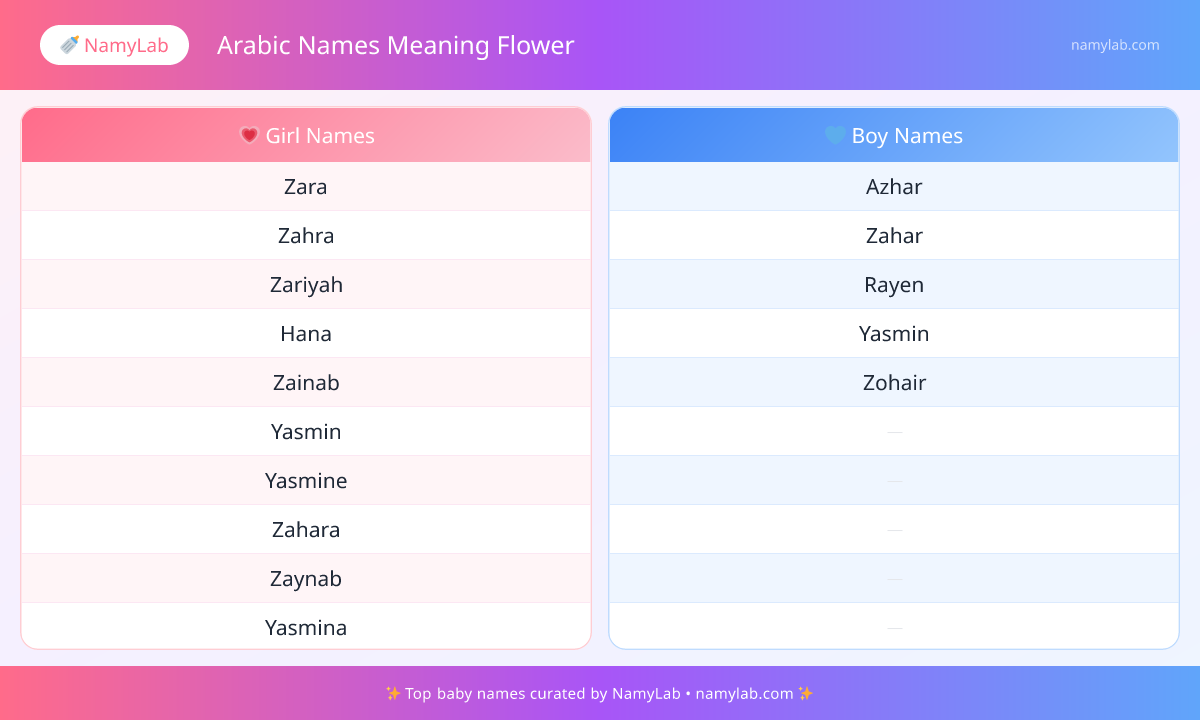Pick the boy name Azhar
This screenshot has height=720, width=1200.
894,187
